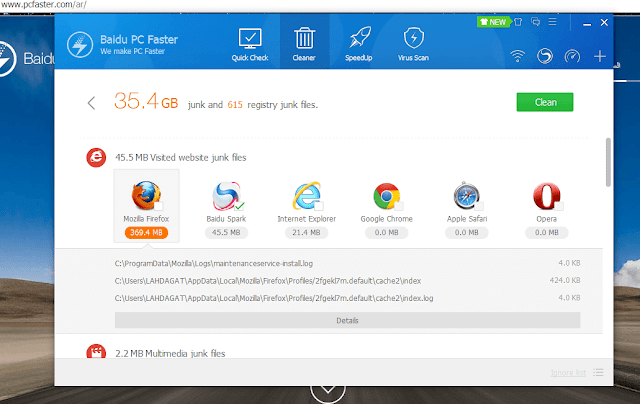This screenshot has height=404, width=640.
Task: Open the SpeedUp tab
Action: coord(359,44)
